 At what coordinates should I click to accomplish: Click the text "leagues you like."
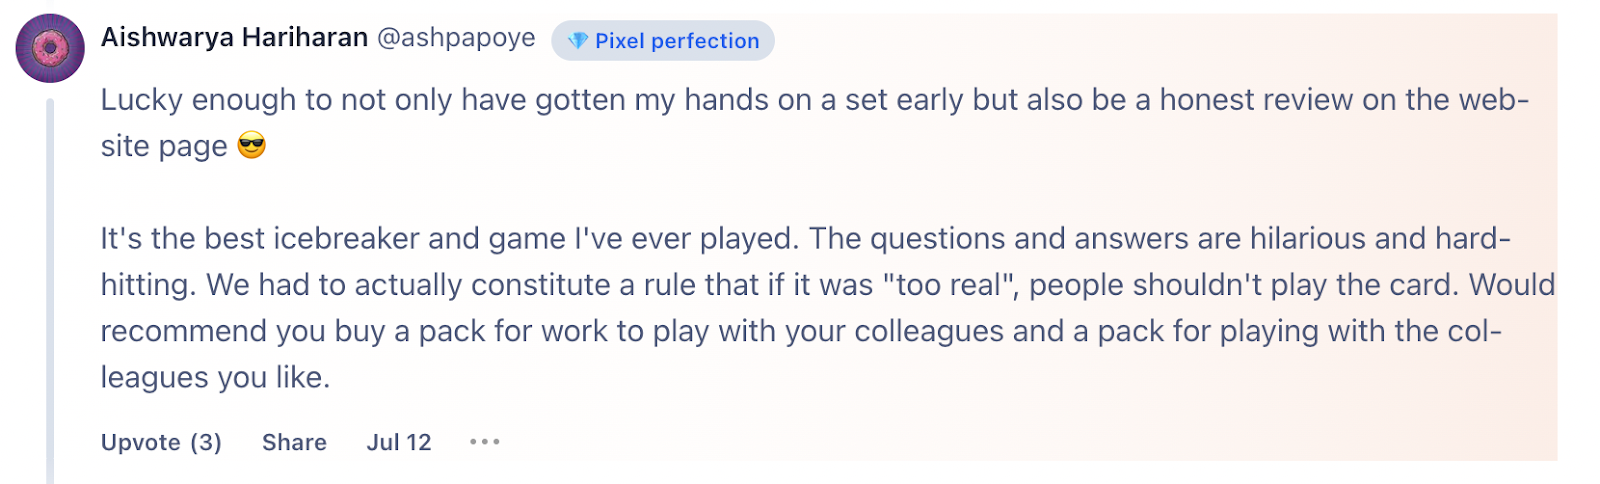click(215, 377)
